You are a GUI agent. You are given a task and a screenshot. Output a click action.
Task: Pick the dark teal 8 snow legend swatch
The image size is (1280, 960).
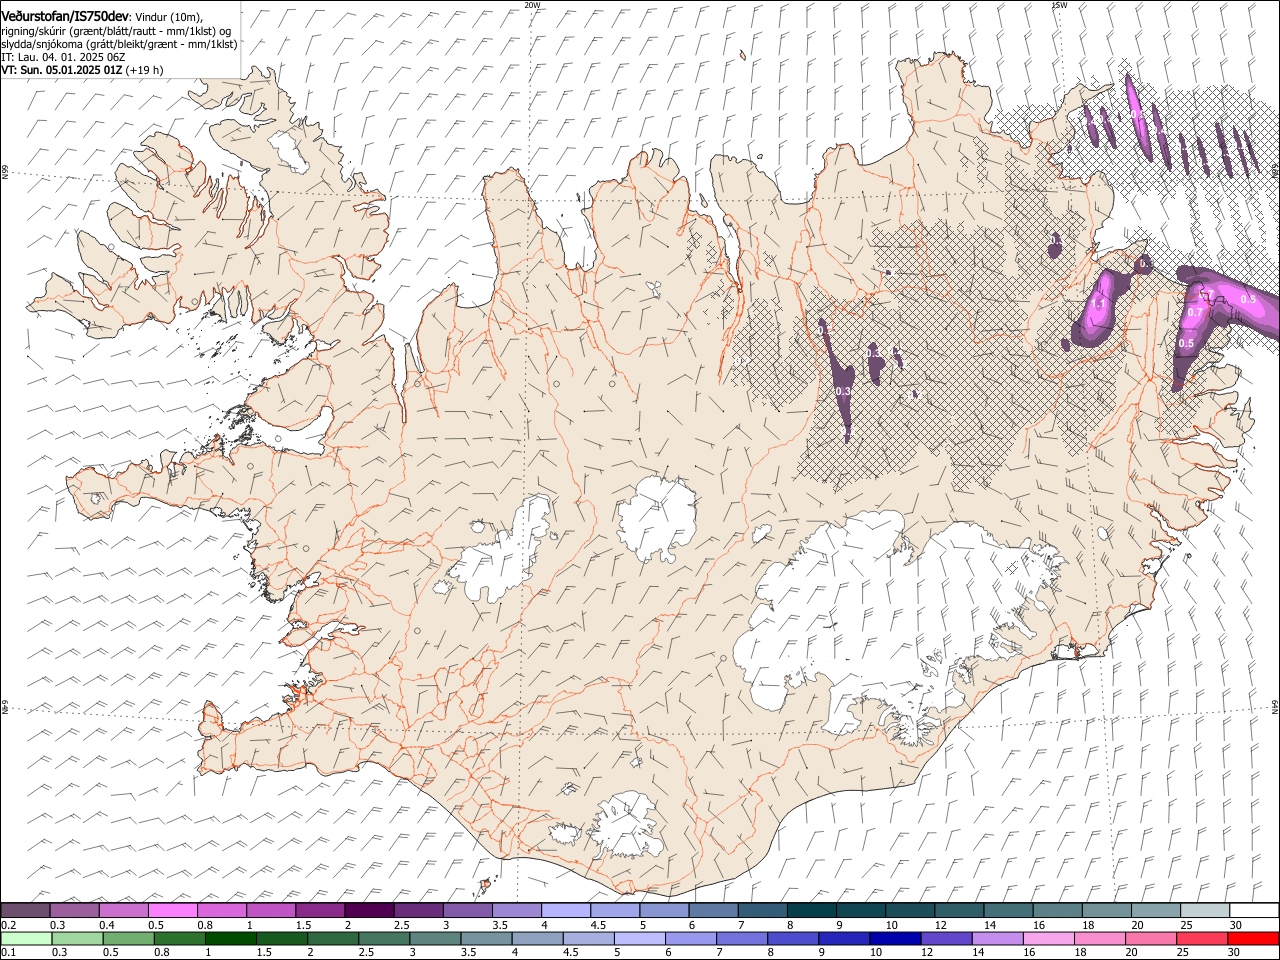pos(812,910)
